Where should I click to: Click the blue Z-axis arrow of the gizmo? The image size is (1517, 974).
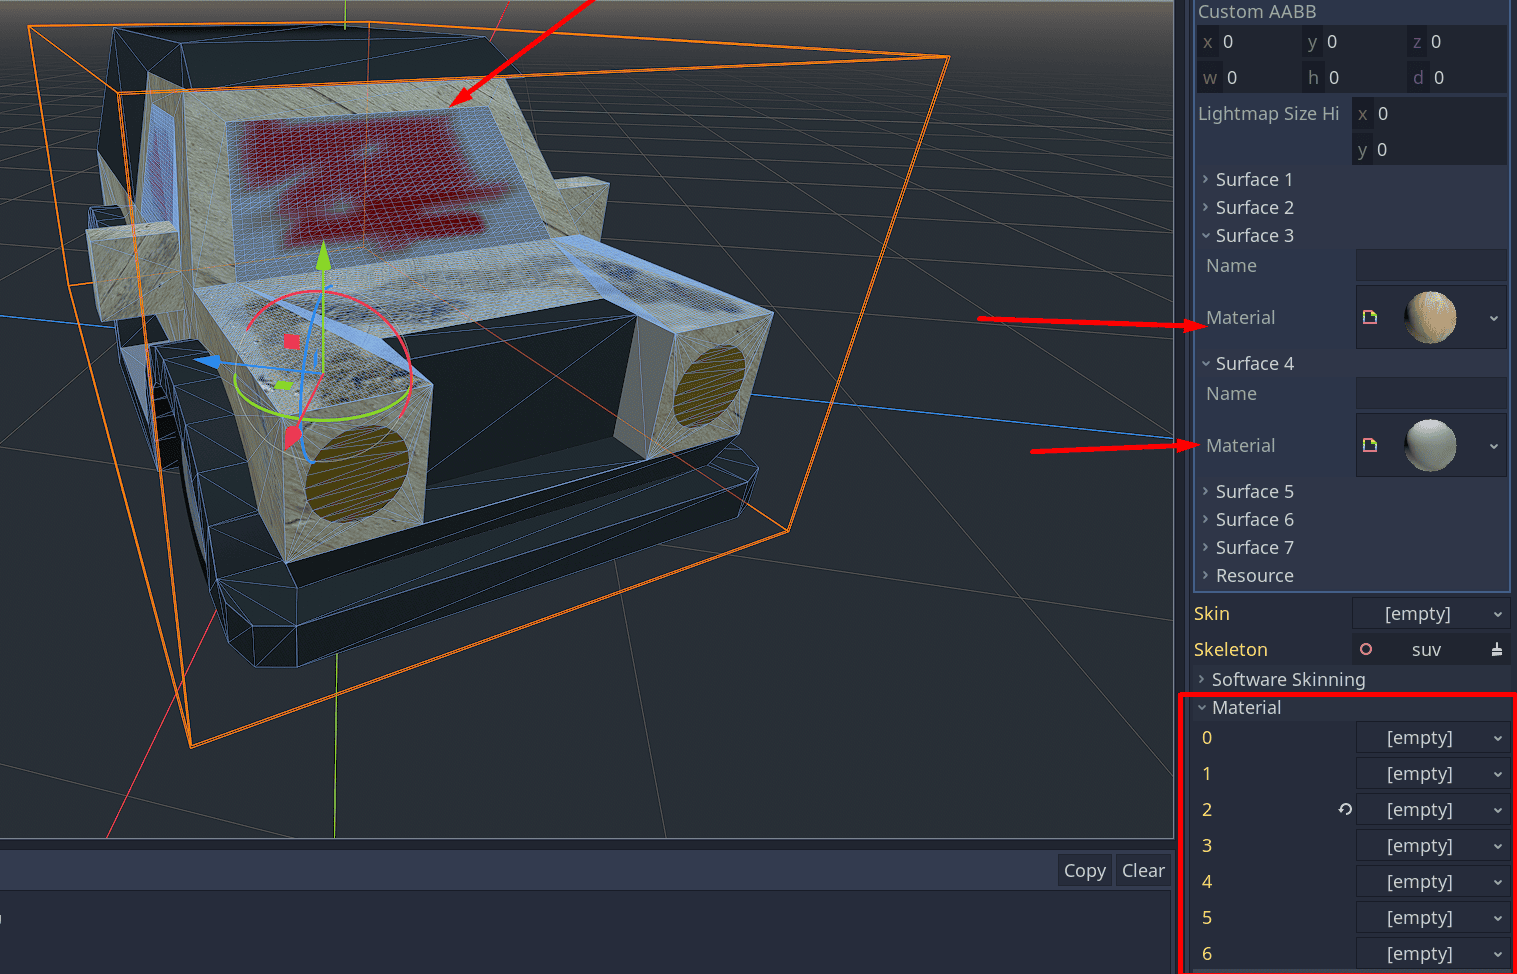[x=208, y=361]
